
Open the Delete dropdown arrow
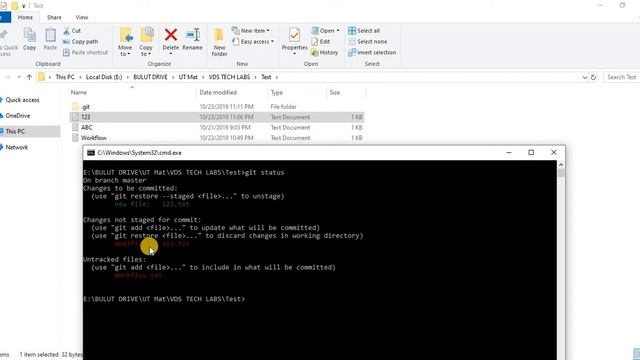171,54
